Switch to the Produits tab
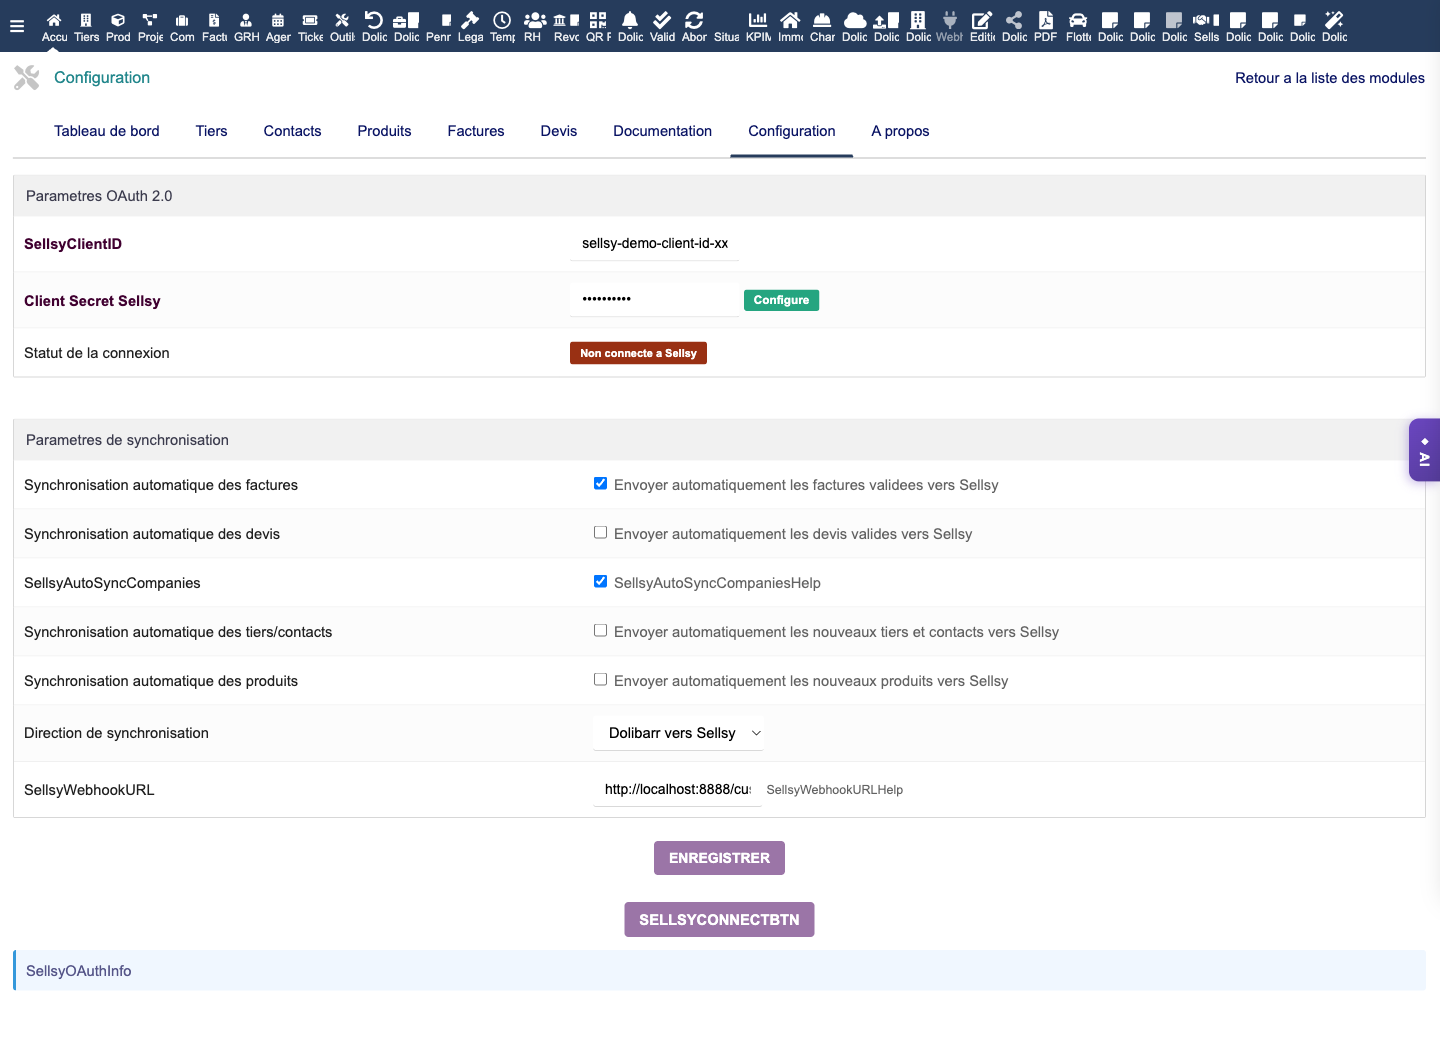 point(385,131)
